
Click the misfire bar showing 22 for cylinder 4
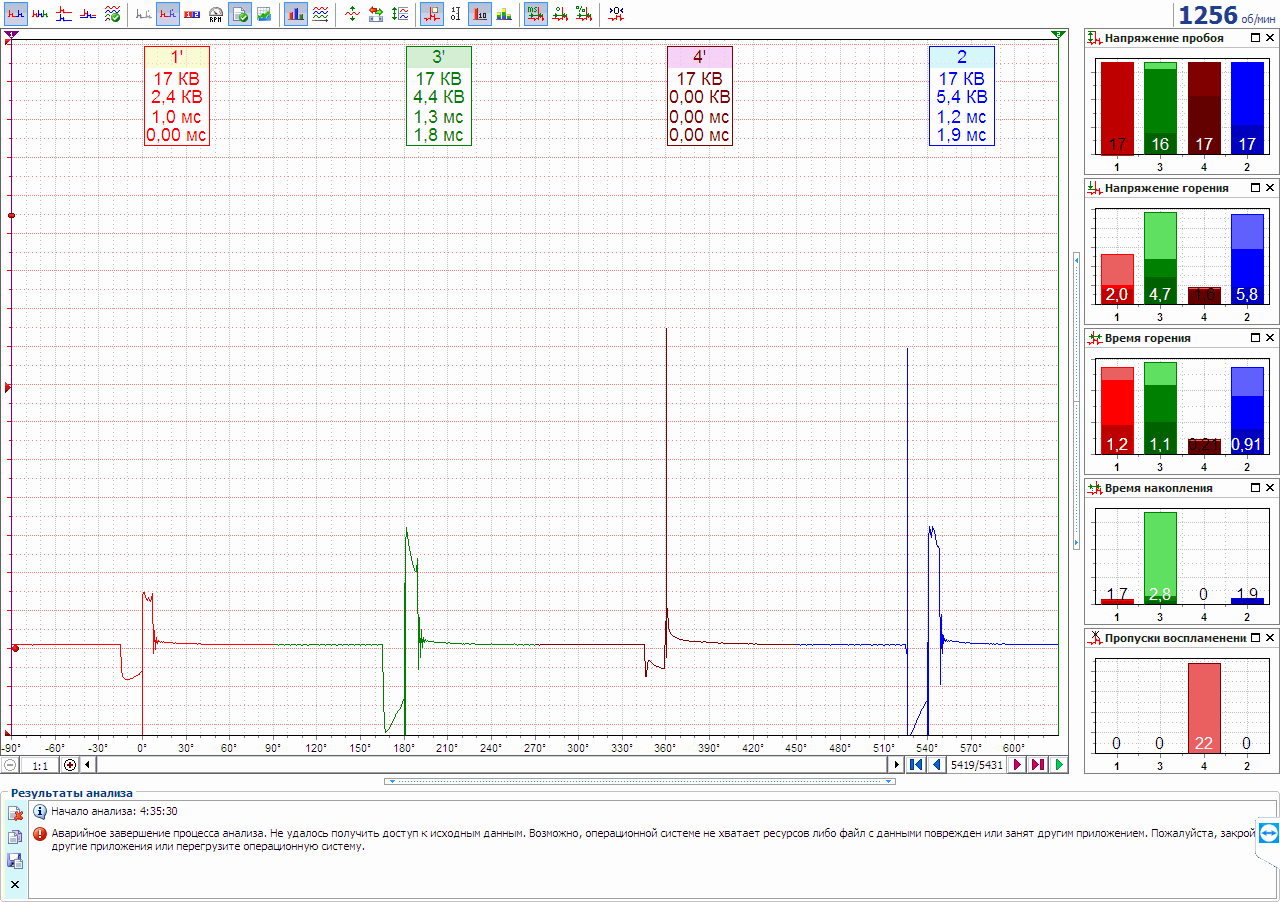[x=1204, y=708]
